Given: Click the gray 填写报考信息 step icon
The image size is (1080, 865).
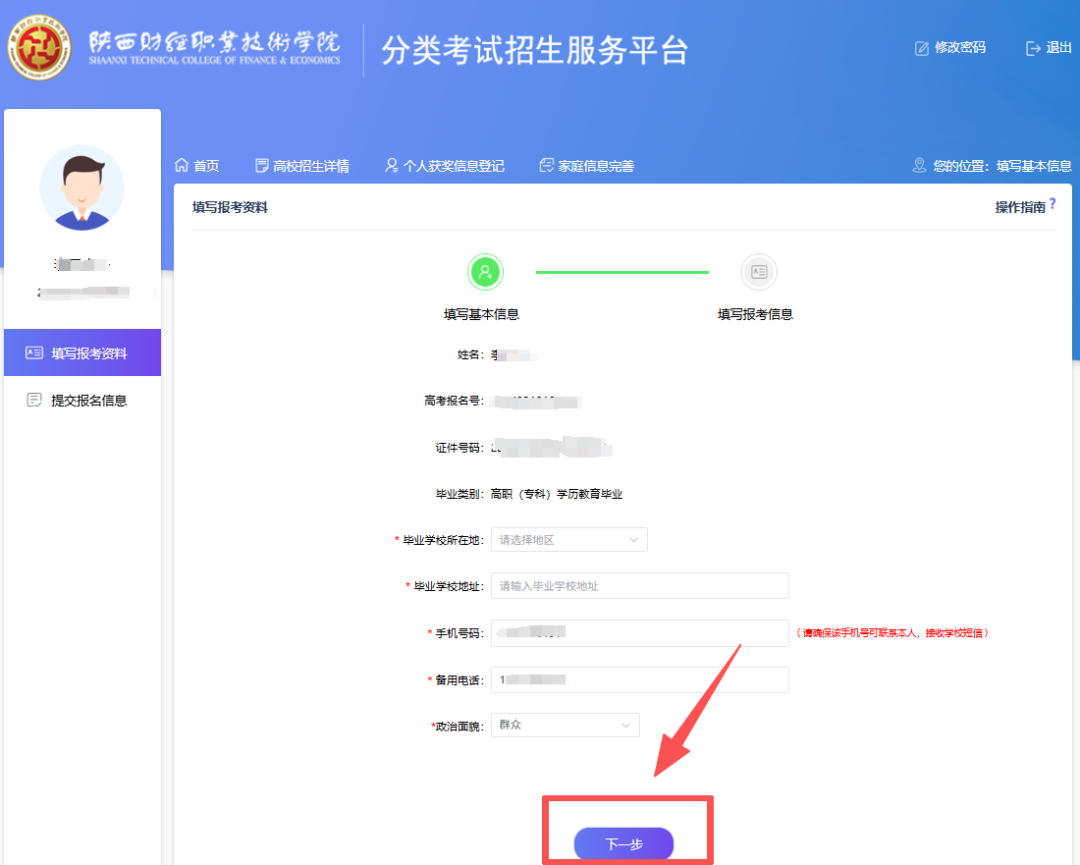Looking at the screenshot, I should coord(758,271).
